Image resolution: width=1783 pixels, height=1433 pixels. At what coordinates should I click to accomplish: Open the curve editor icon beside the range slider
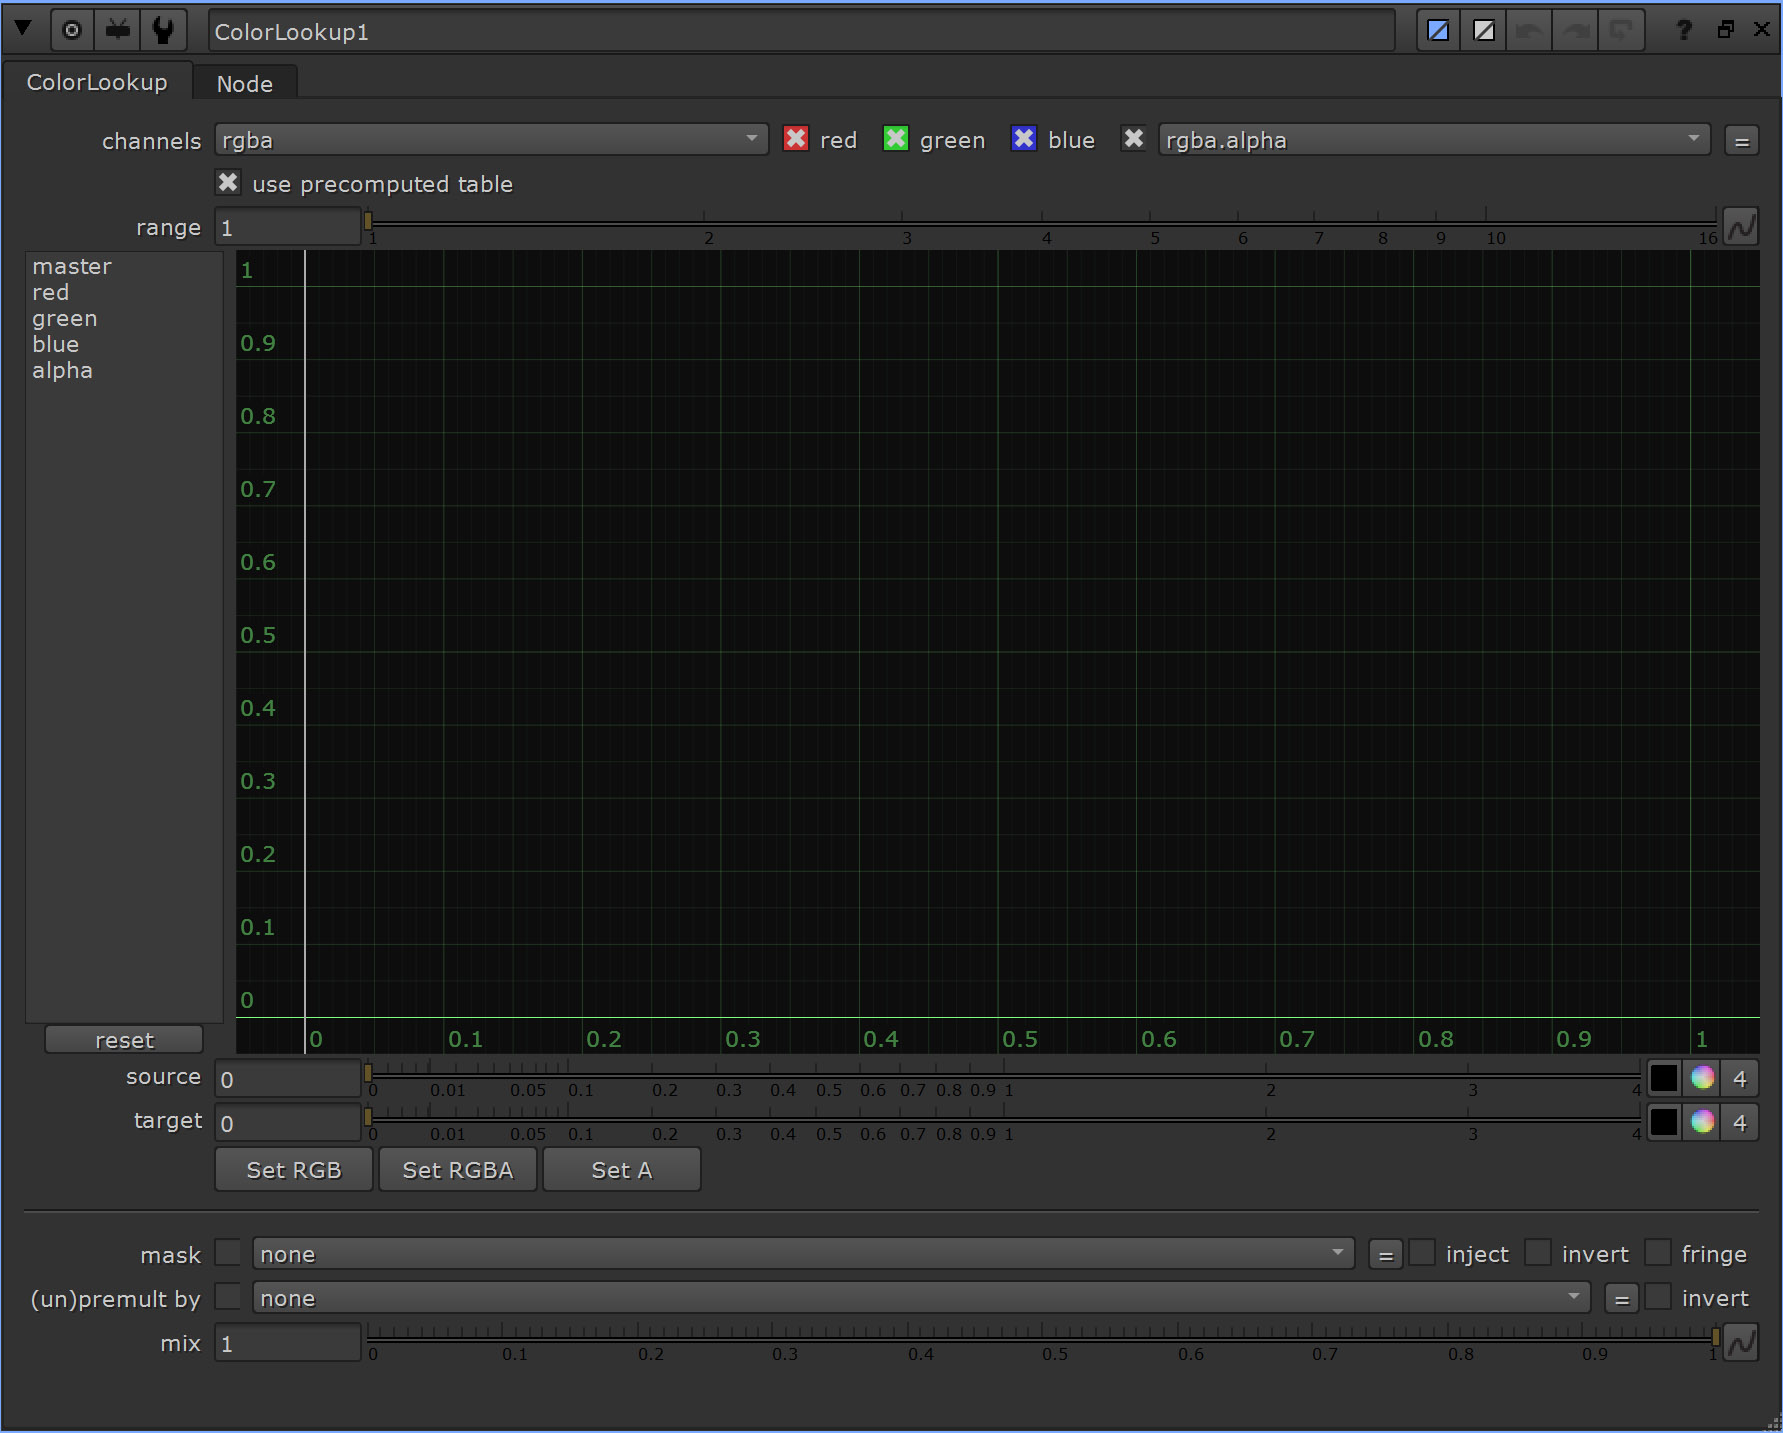point(1740,225)
